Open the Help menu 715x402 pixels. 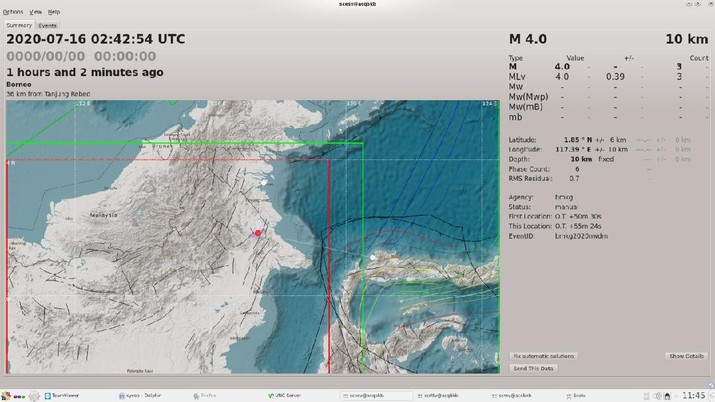point(54,11)
